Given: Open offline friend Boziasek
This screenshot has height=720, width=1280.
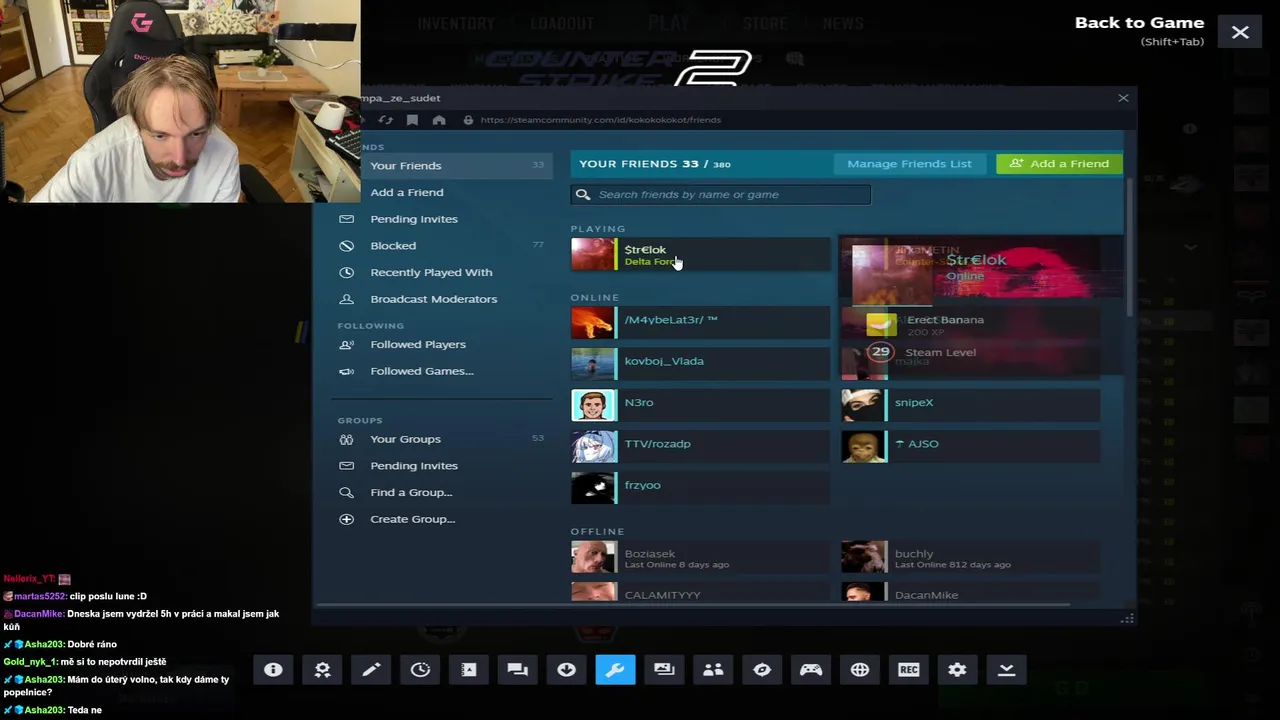Looking at the screenshot, I should click(700, 557).
